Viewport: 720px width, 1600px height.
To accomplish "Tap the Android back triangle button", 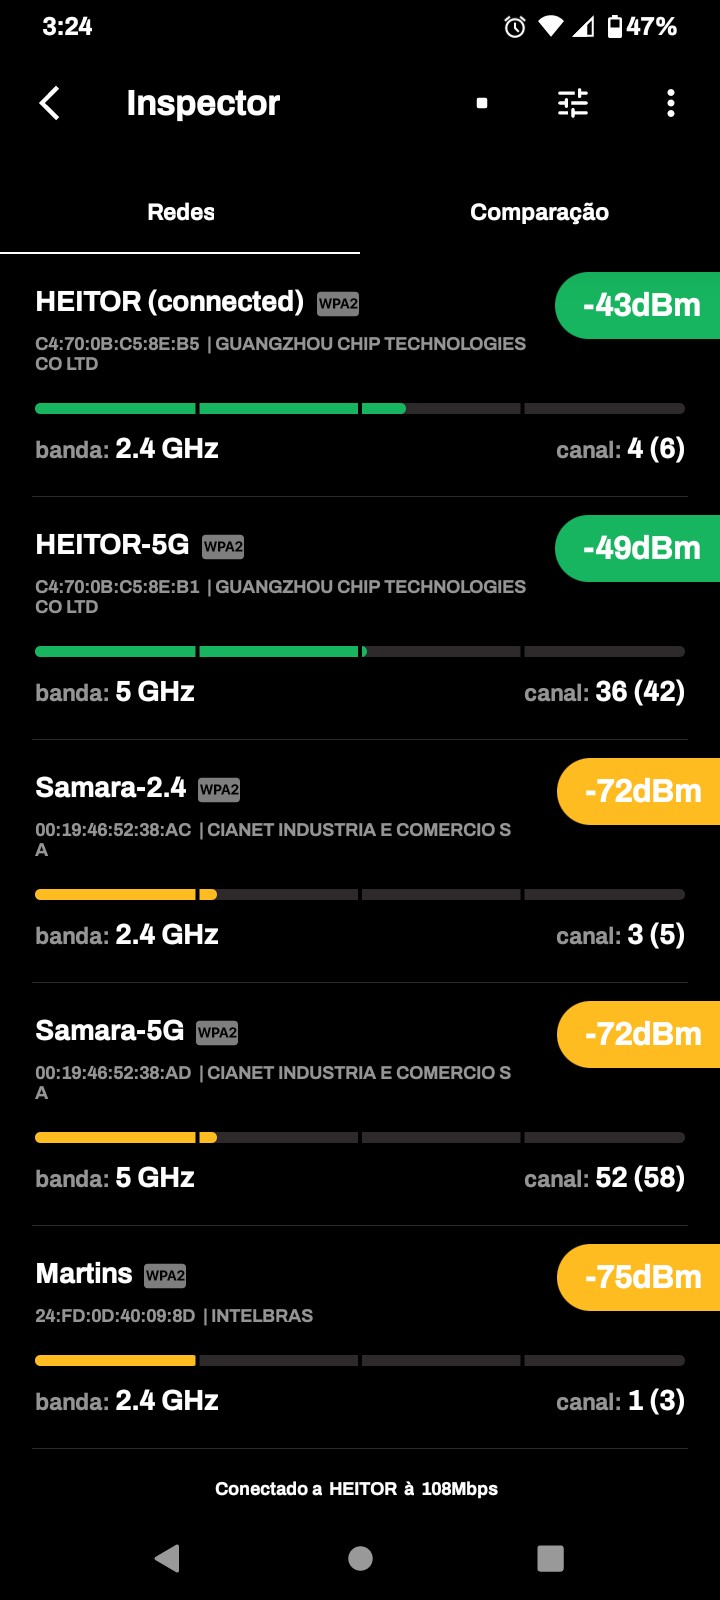I will click(167, 1557).
